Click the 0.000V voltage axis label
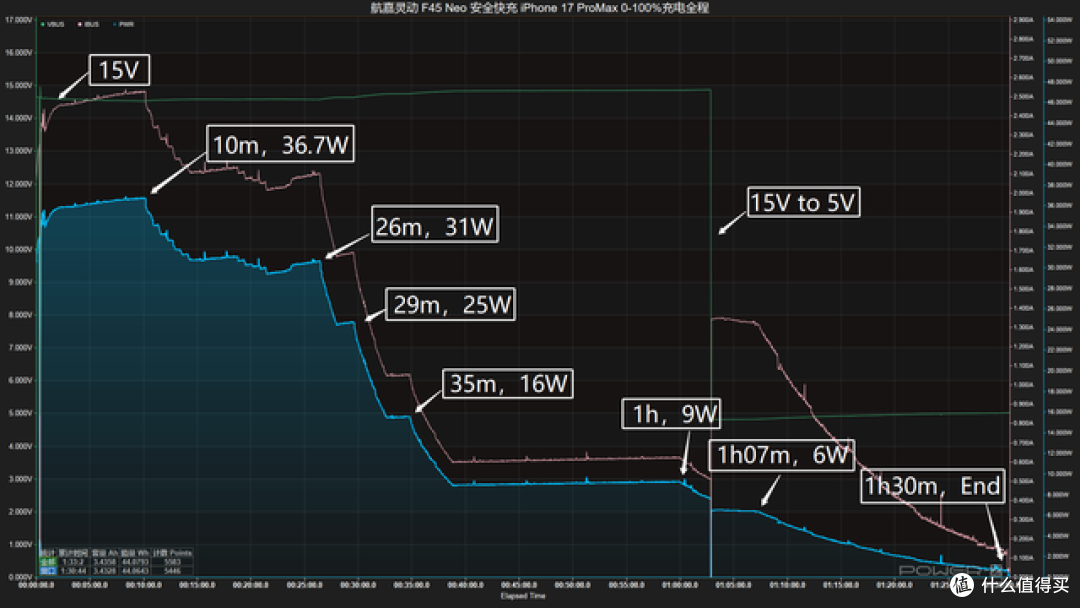The height and width of the screenshot is (608, 1080). (20, 577)
